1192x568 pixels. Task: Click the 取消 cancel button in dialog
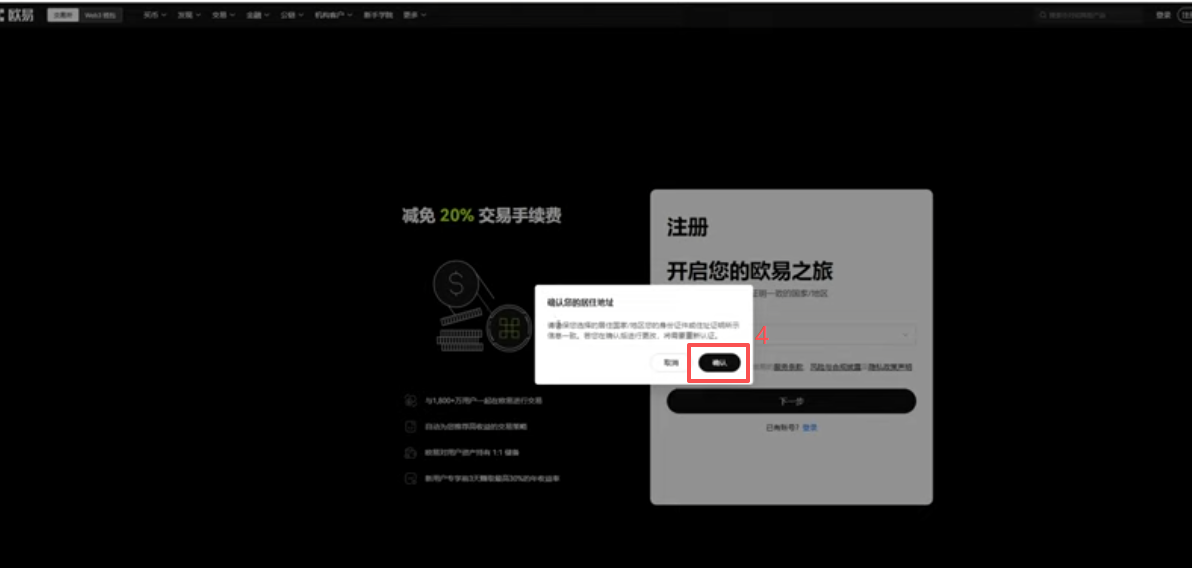coord(670,363)
